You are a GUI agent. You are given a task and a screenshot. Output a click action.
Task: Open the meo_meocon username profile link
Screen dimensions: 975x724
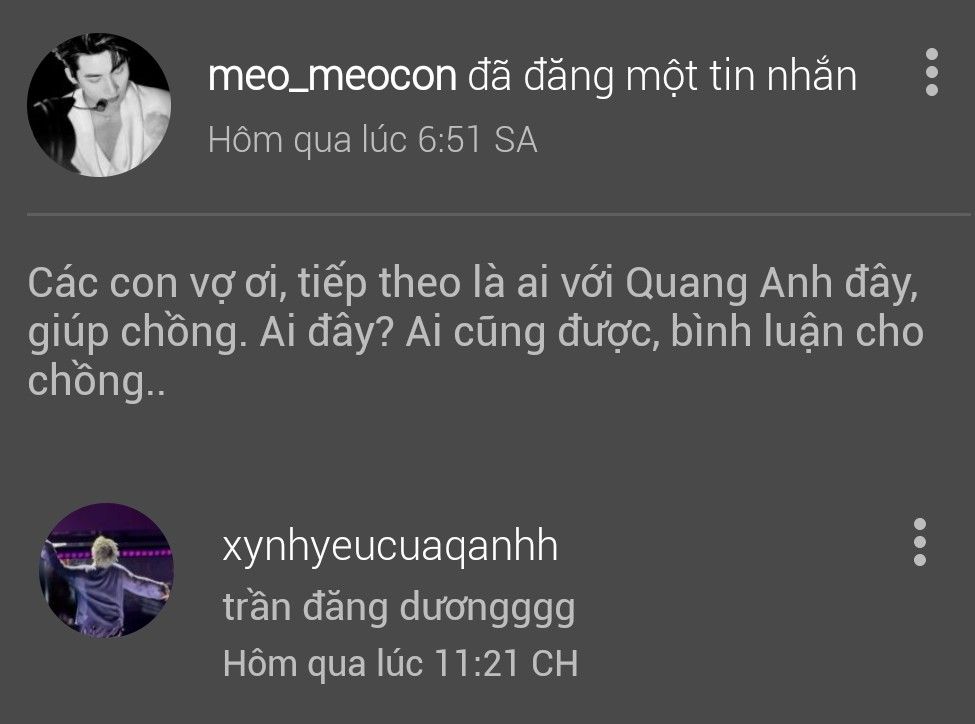332,76
